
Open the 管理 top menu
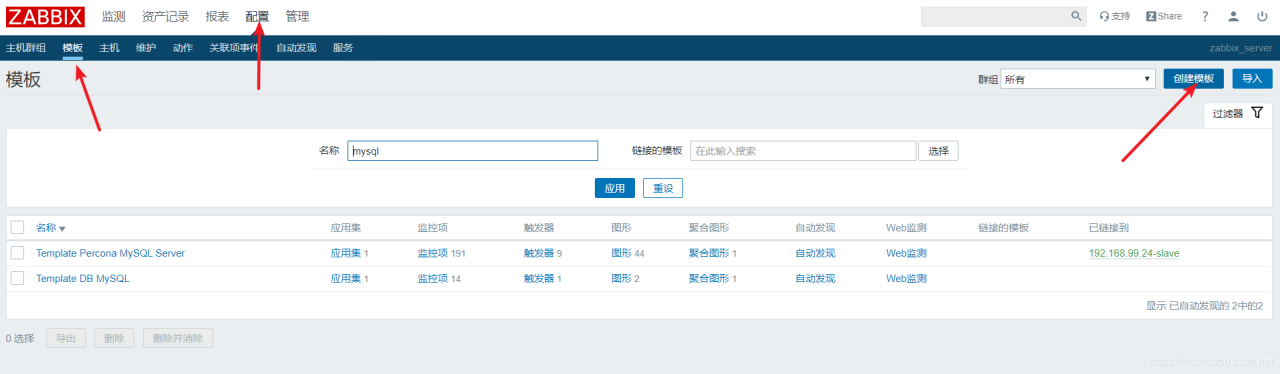297,17
